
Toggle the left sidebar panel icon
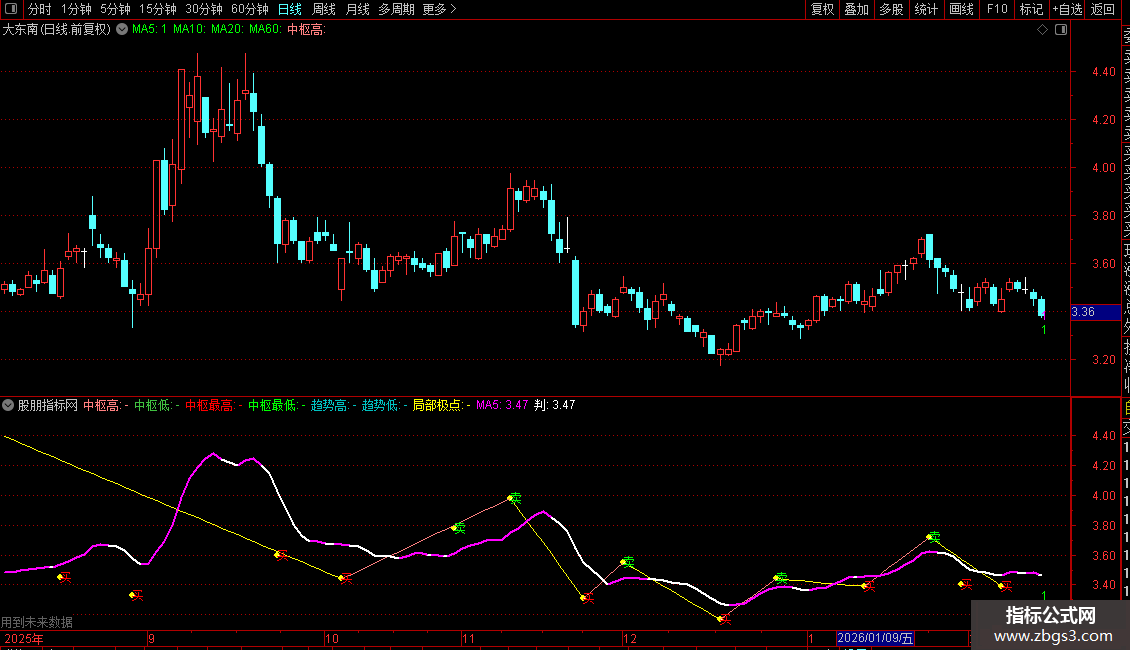pyautogui.click(x=11, y=9)
